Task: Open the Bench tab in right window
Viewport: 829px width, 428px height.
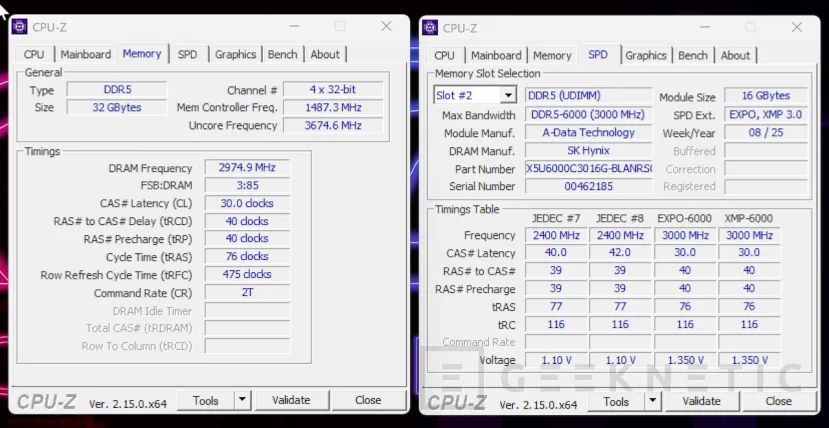Action: 693,56
